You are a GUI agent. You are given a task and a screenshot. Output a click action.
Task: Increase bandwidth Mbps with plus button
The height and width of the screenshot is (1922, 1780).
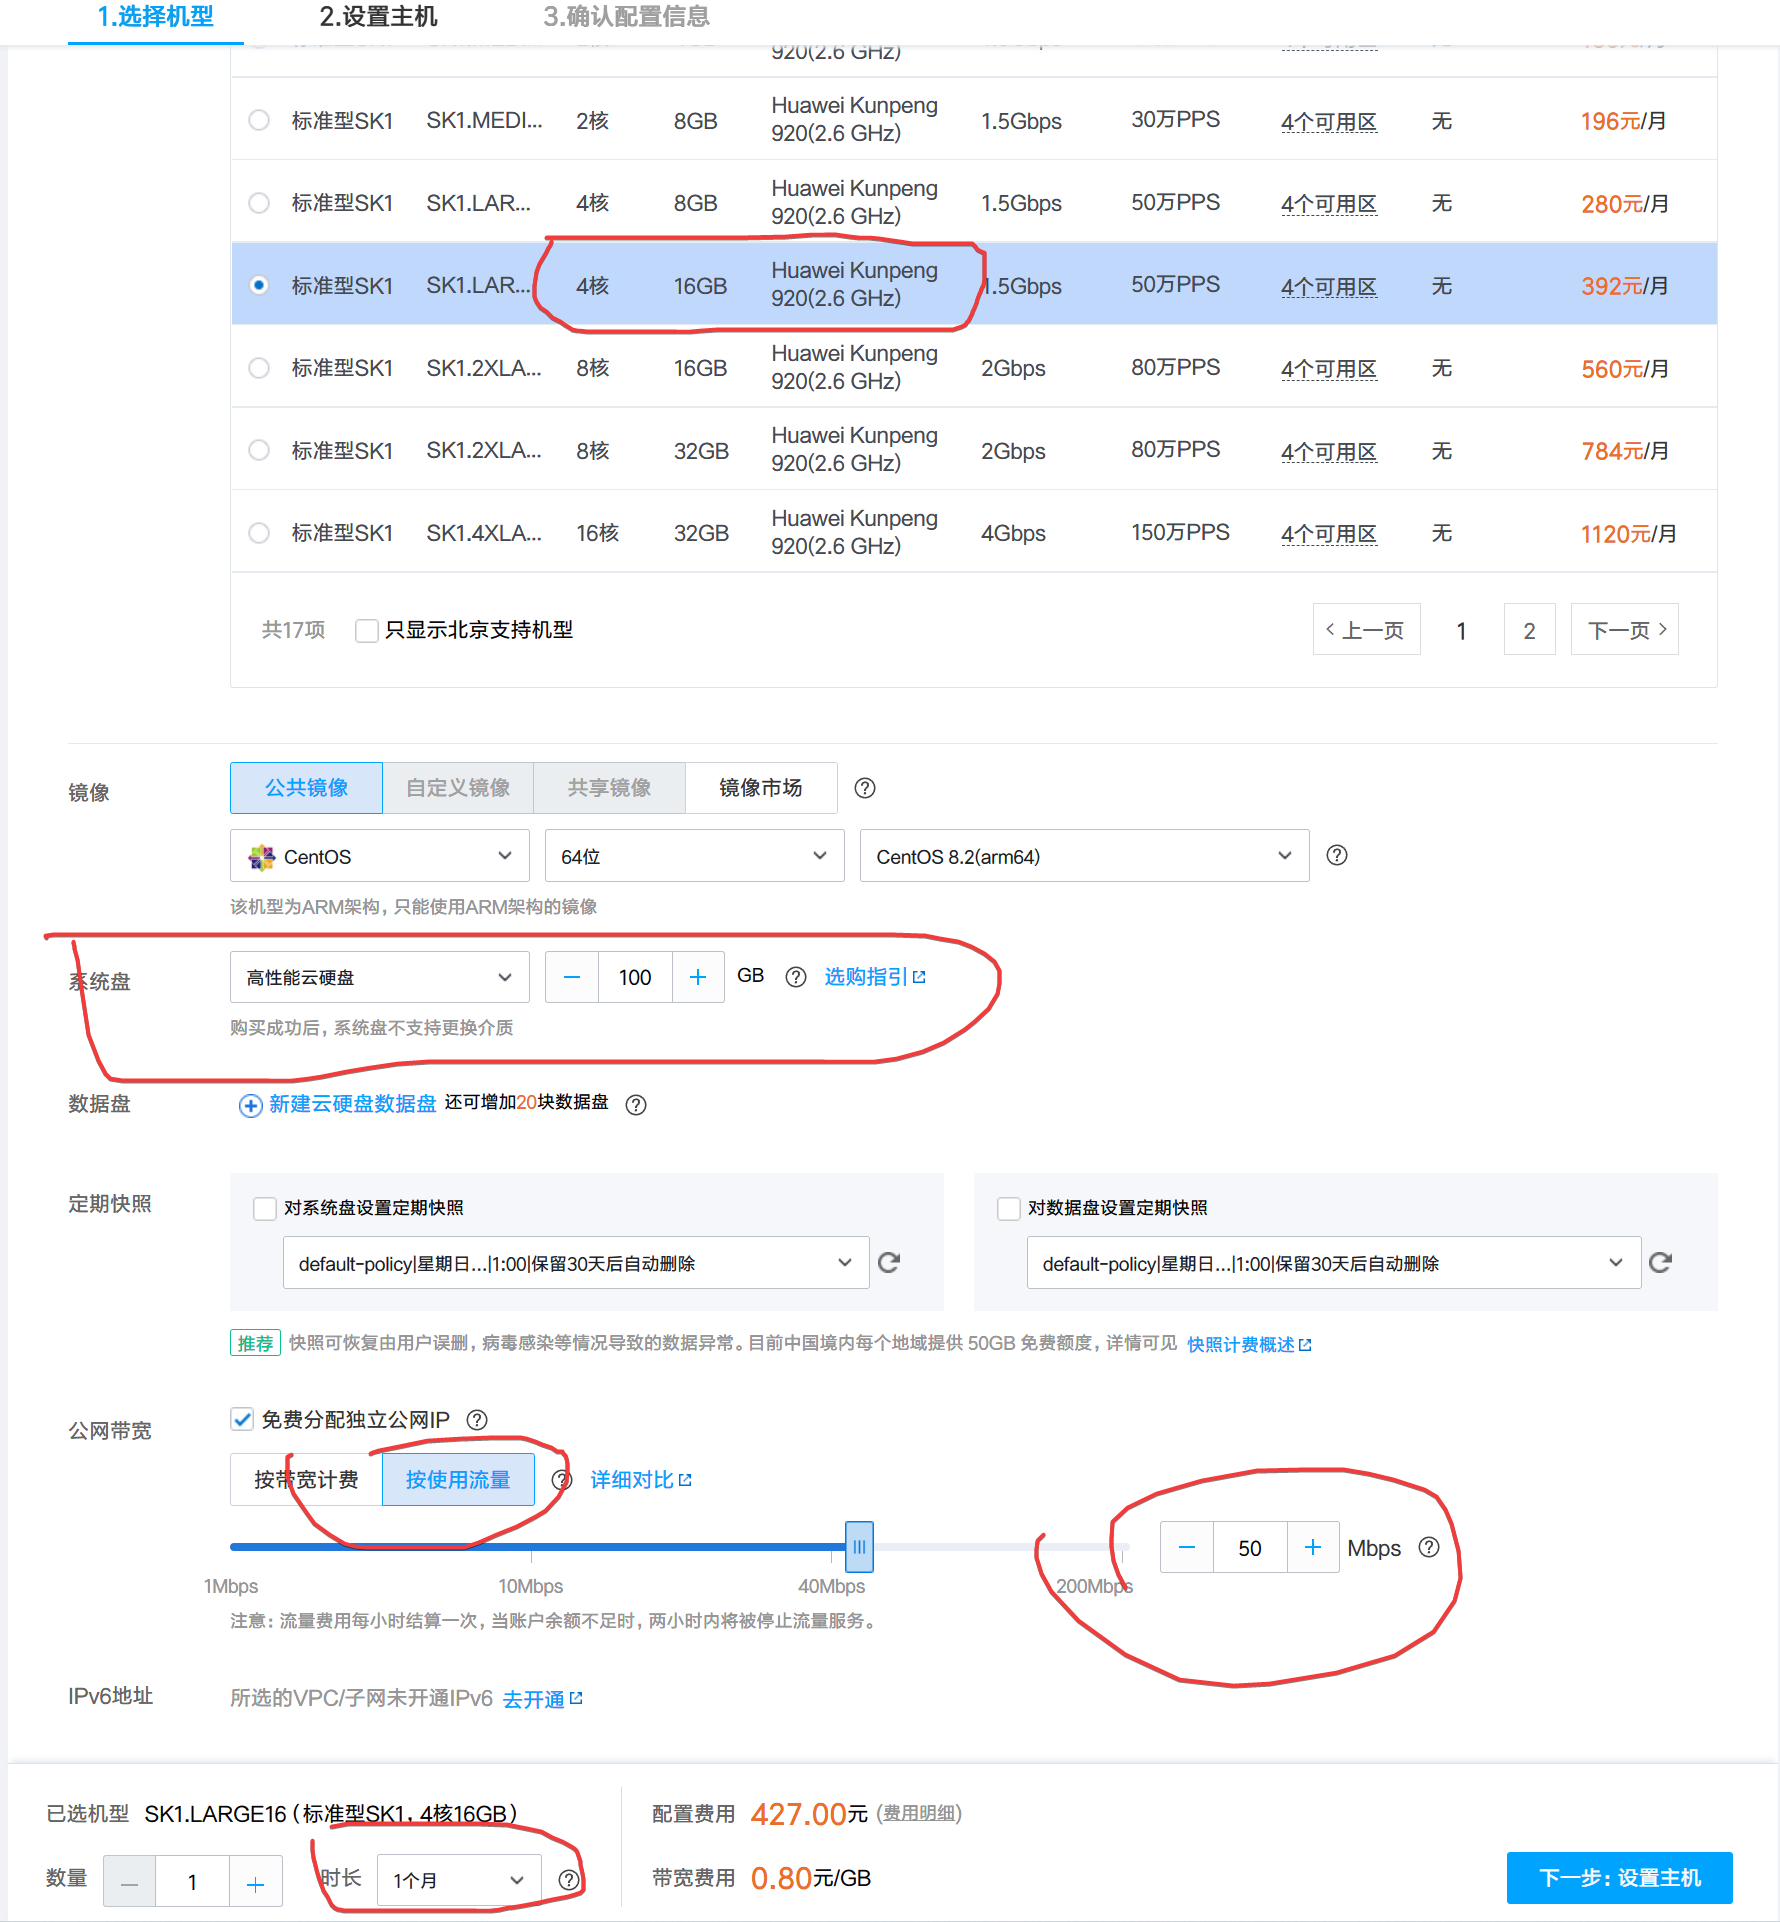click(1313, 1547)
